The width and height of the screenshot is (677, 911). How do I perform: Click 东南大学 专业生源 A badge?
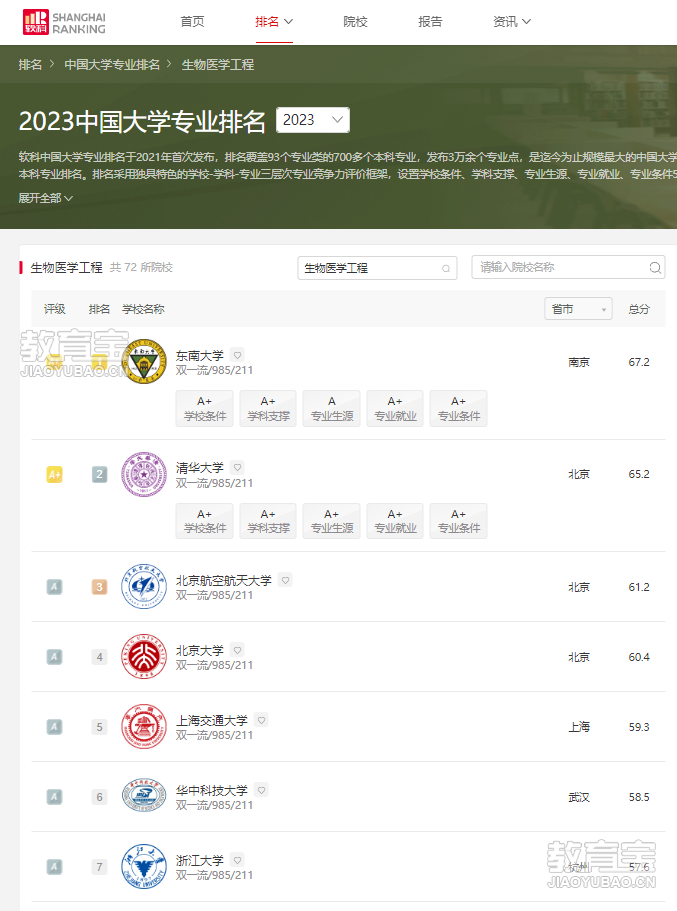[331, 408]
